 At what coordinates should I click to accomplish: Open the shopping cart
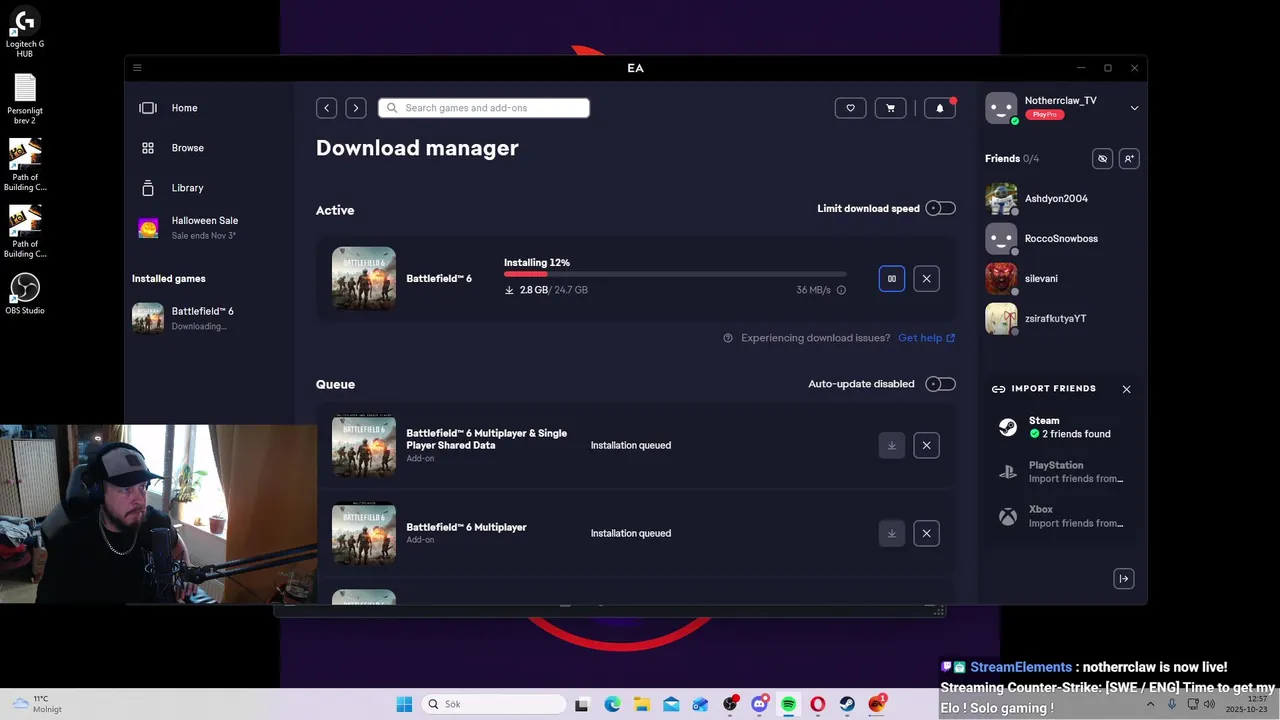tap(890, 108)
